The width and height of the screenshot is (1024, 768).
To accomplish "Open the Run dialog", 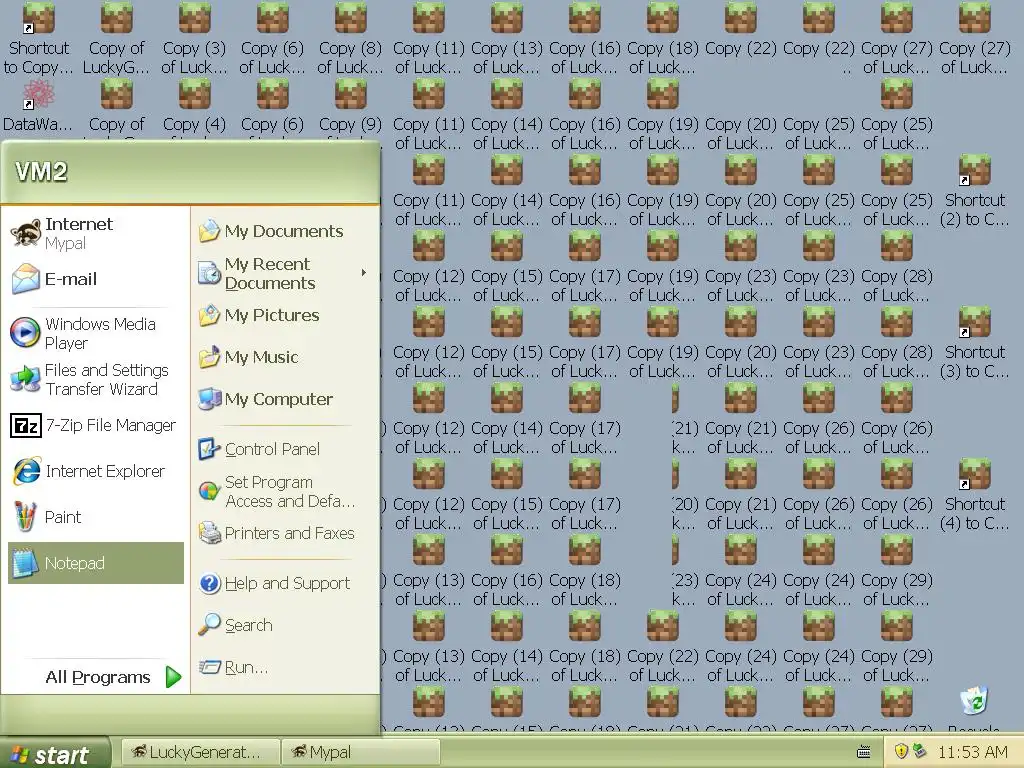I will (x=283, y=667).
